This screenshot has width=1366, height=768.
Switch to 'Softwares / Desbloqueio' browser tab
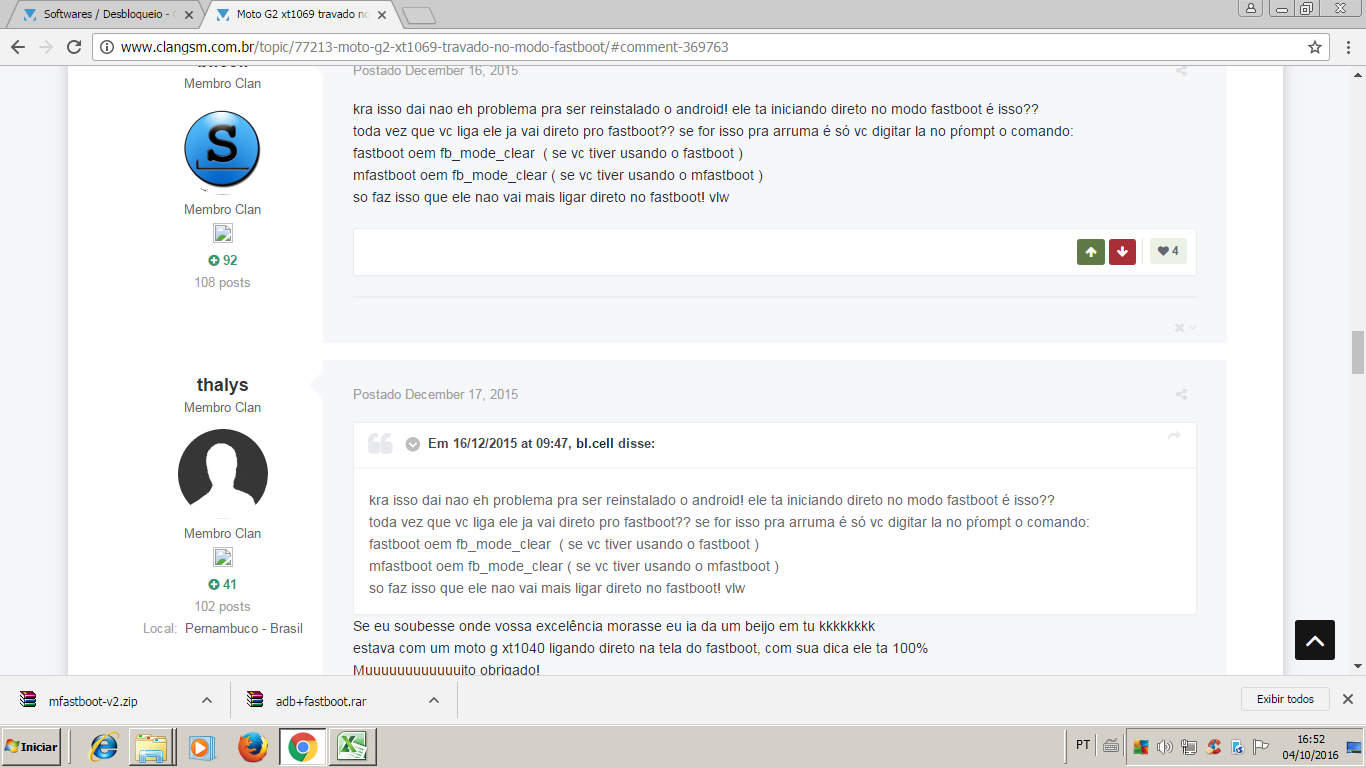coord(107,15)
